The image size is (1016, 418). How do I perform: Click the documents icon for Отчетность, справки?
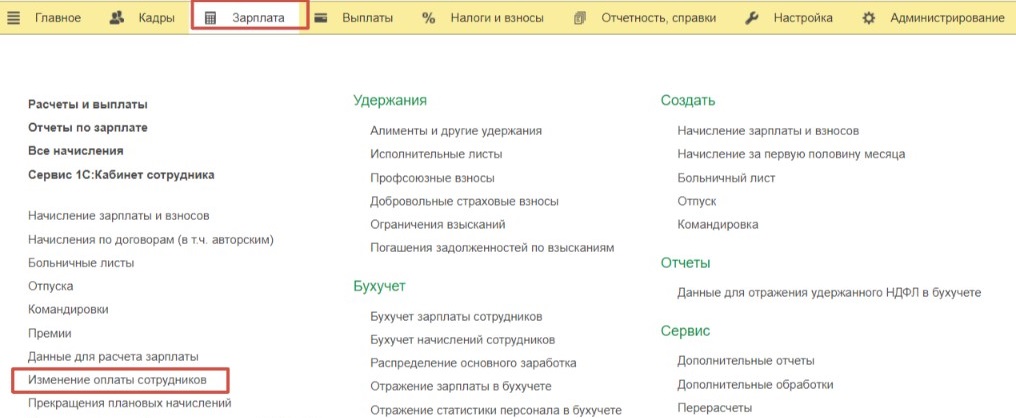pos(580,18)
